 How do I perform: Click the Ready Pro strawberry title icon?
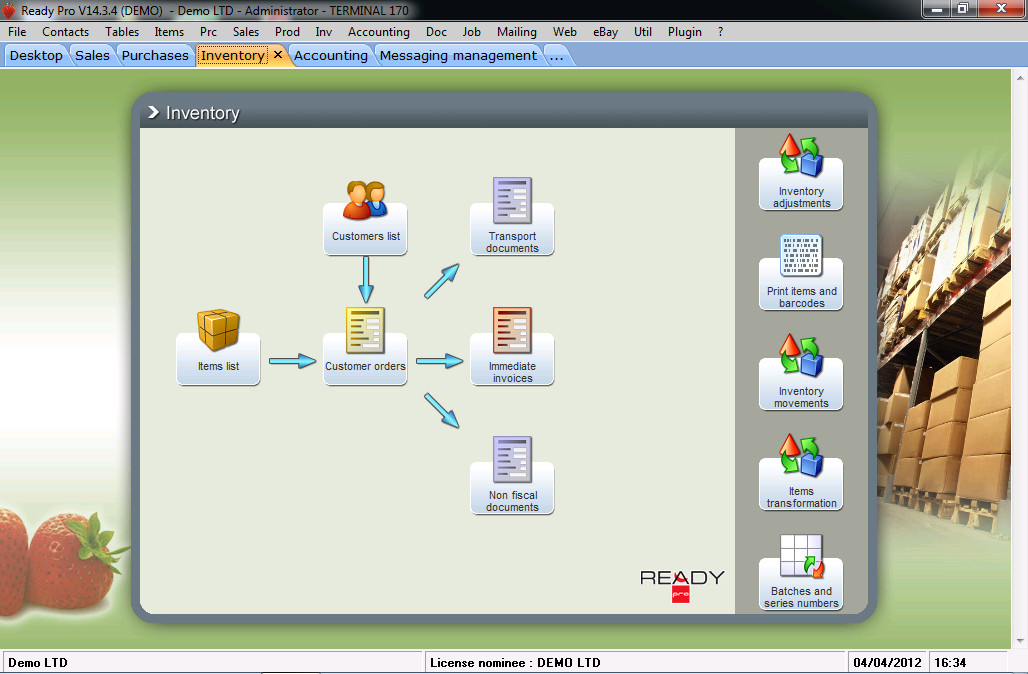point(9,10)
